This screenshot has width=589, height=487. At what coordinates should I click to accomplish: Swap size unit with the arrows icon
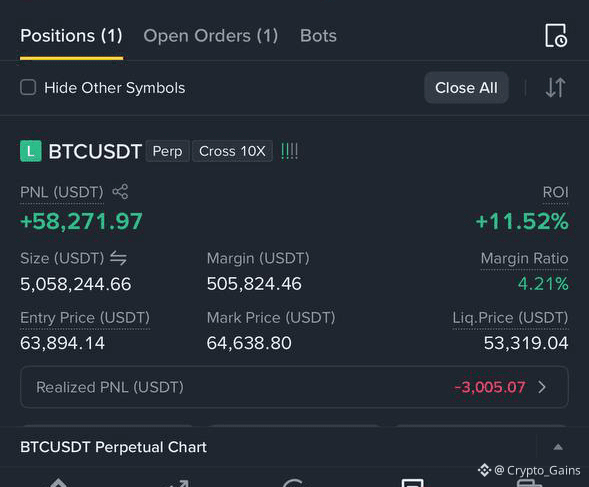tap(118, 258)
